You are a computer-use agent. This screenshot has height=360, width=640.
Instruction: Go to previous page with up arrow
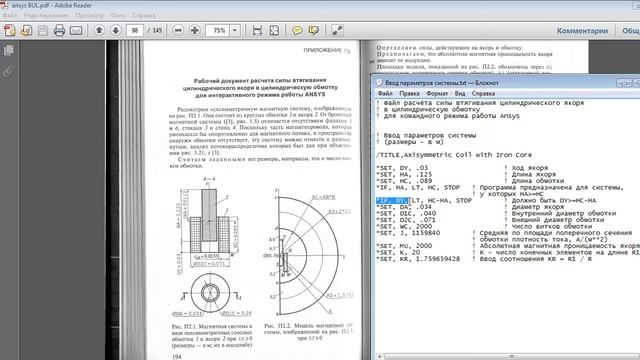point(99,30)
